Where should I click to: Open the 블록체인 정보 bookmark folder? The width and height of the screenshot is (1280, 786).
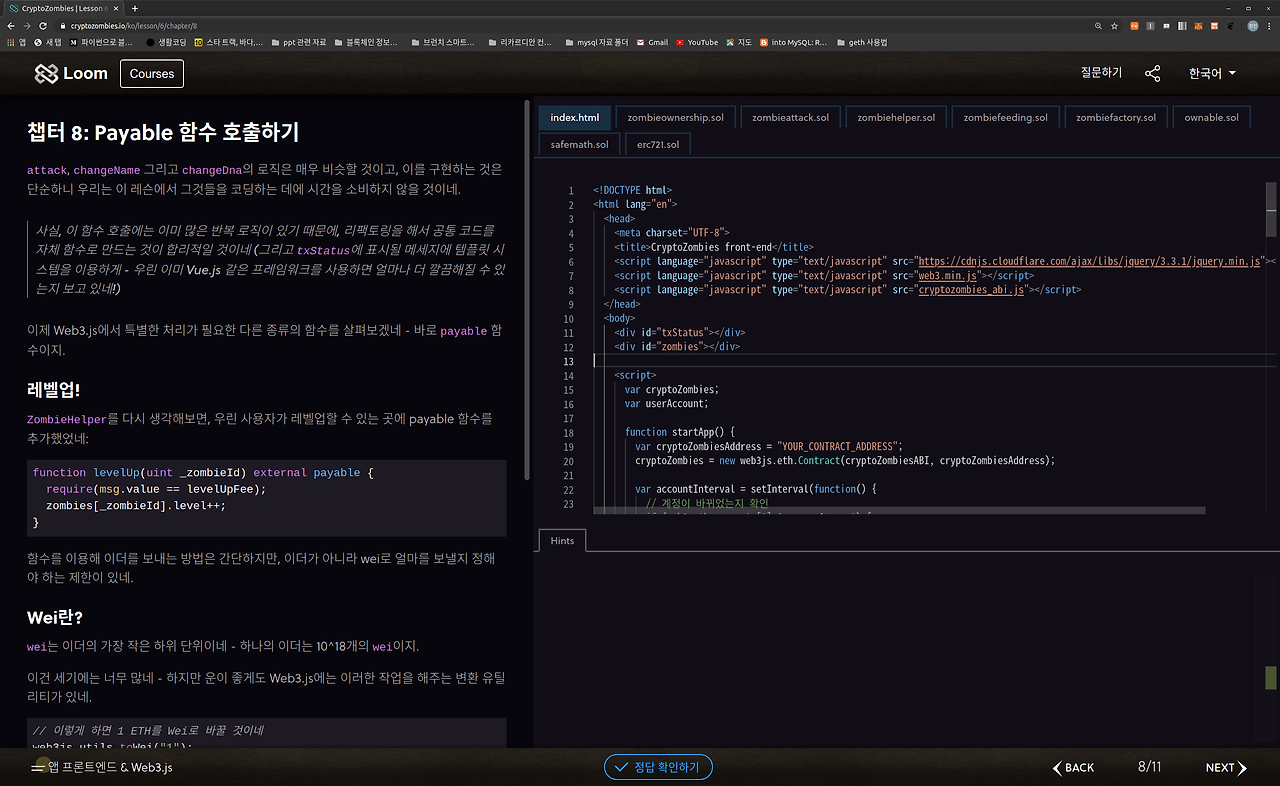pos(365,42)
